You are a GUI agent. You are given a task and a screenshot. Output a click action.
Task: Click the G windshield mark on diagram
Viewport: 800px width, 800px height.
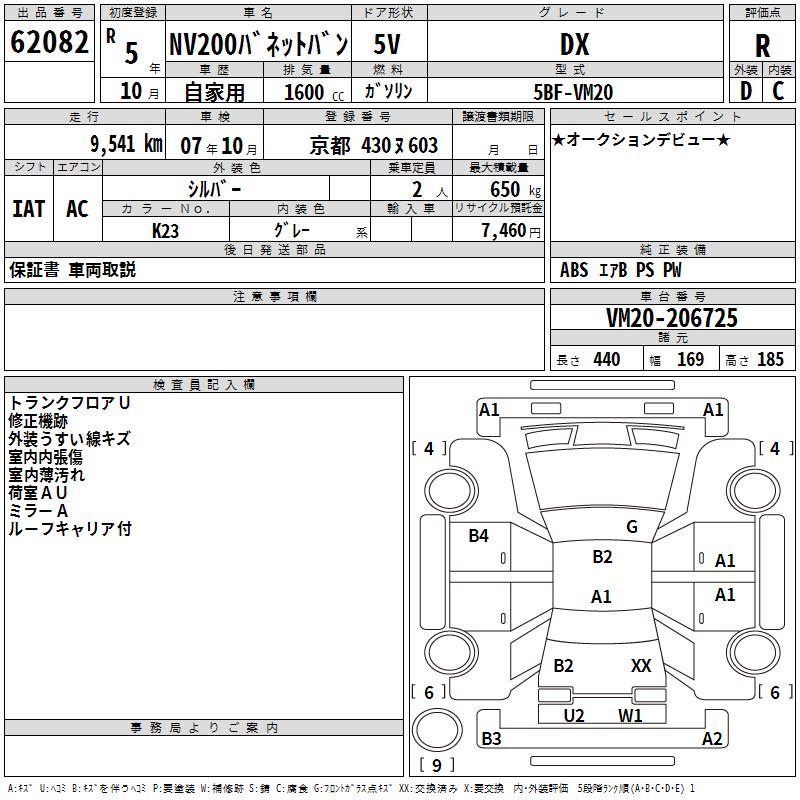coord(632,527)
